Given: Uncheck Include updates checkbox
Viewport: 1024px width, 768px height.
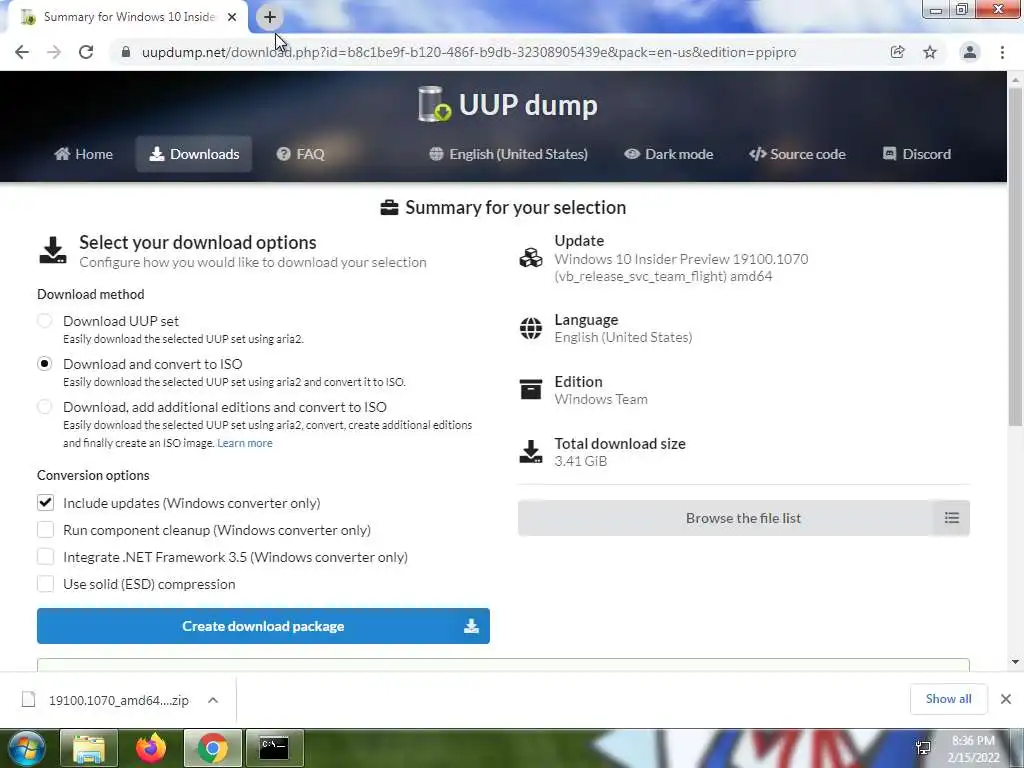Looking at the screenshot, I should point(45,503).
